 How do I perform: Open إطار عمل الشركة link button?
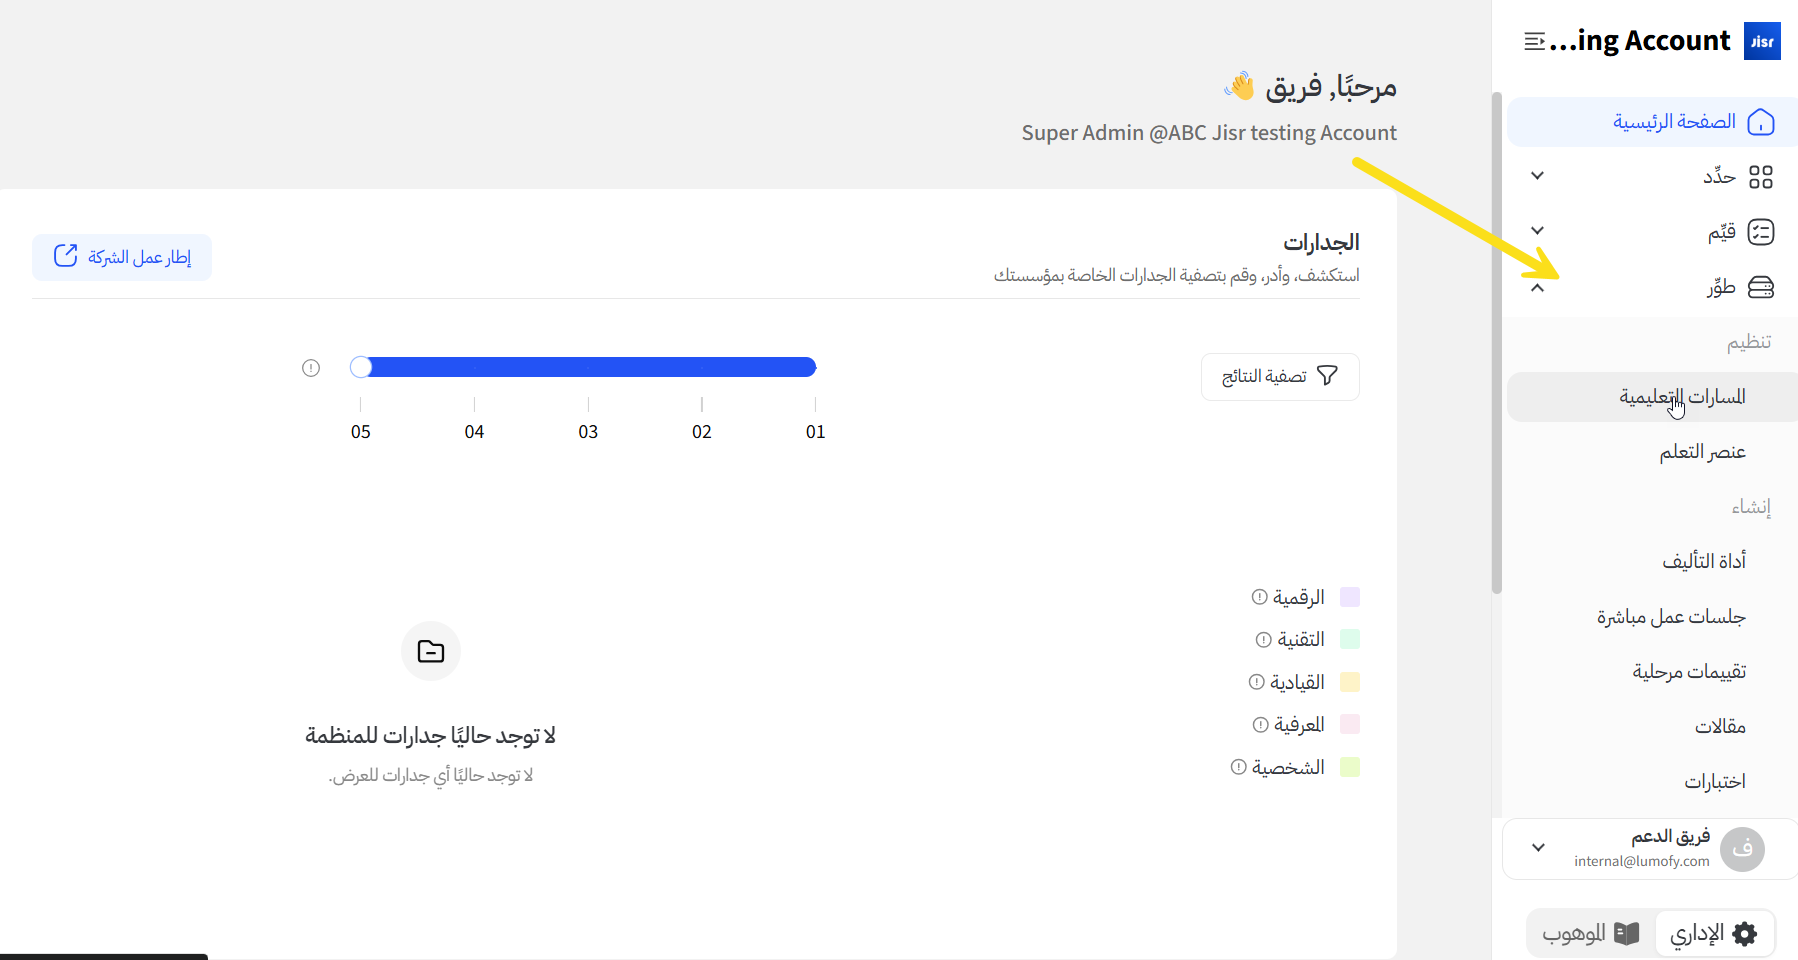[x=122, y=257]
